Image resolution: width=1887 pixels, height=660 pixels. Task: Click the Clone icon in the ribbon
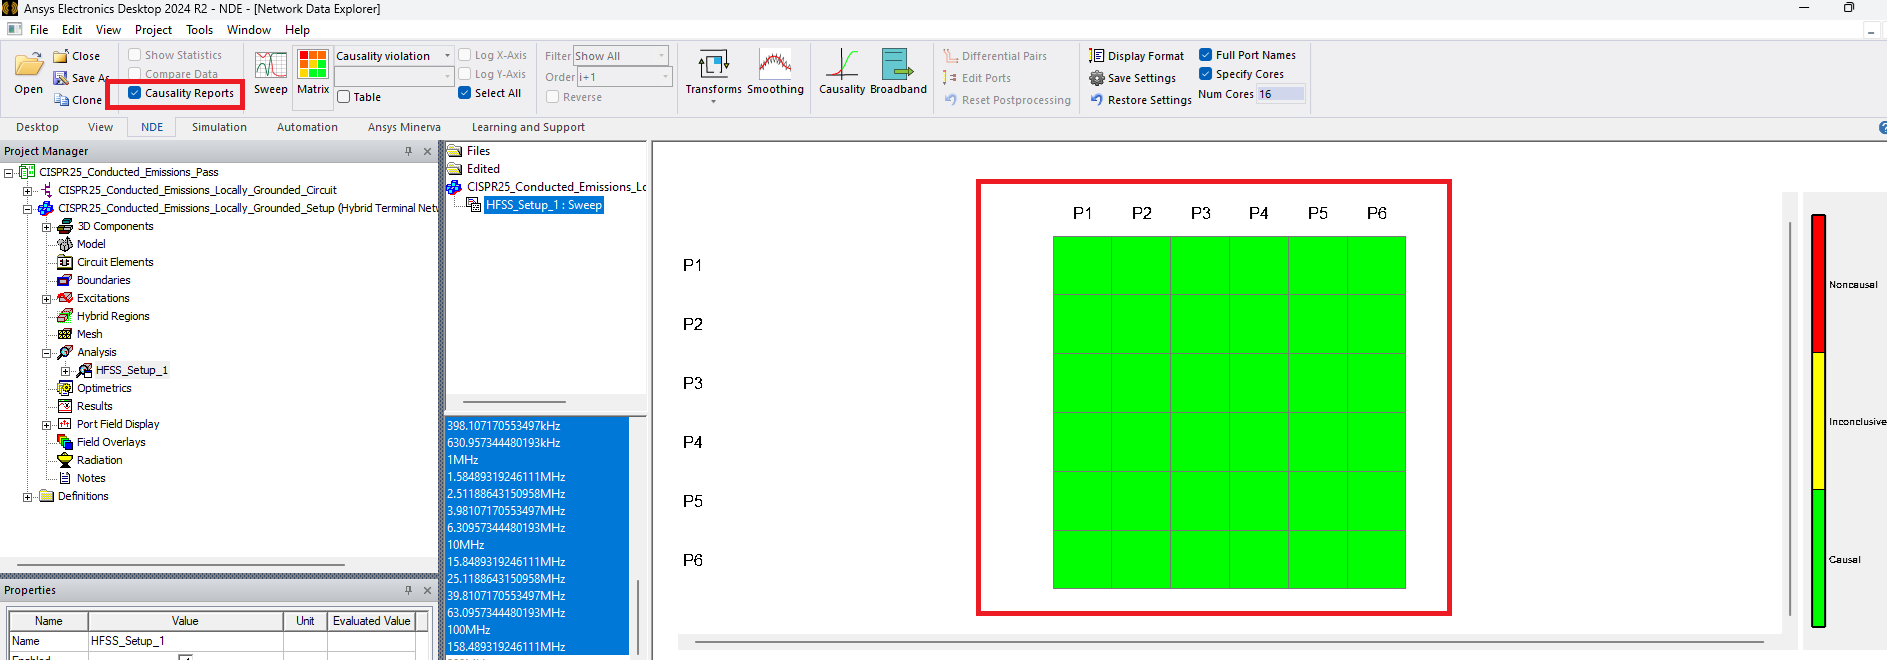pyautogui.click(x=60, y=100)
